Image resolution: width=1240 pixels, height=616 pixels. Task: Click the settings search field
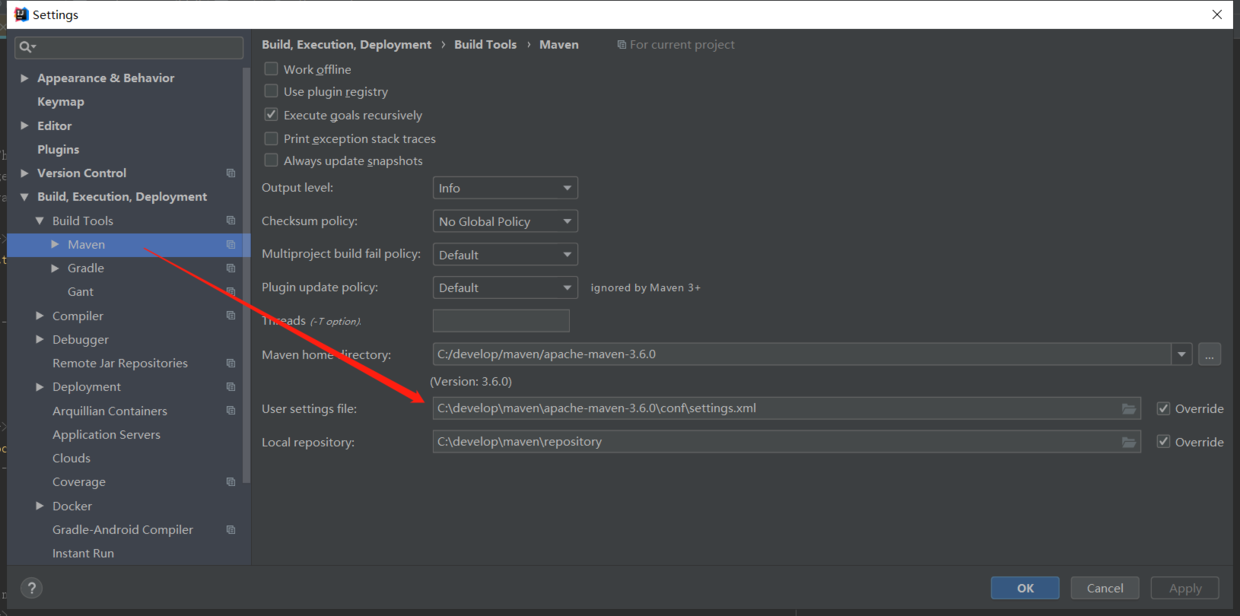(129, 47)
